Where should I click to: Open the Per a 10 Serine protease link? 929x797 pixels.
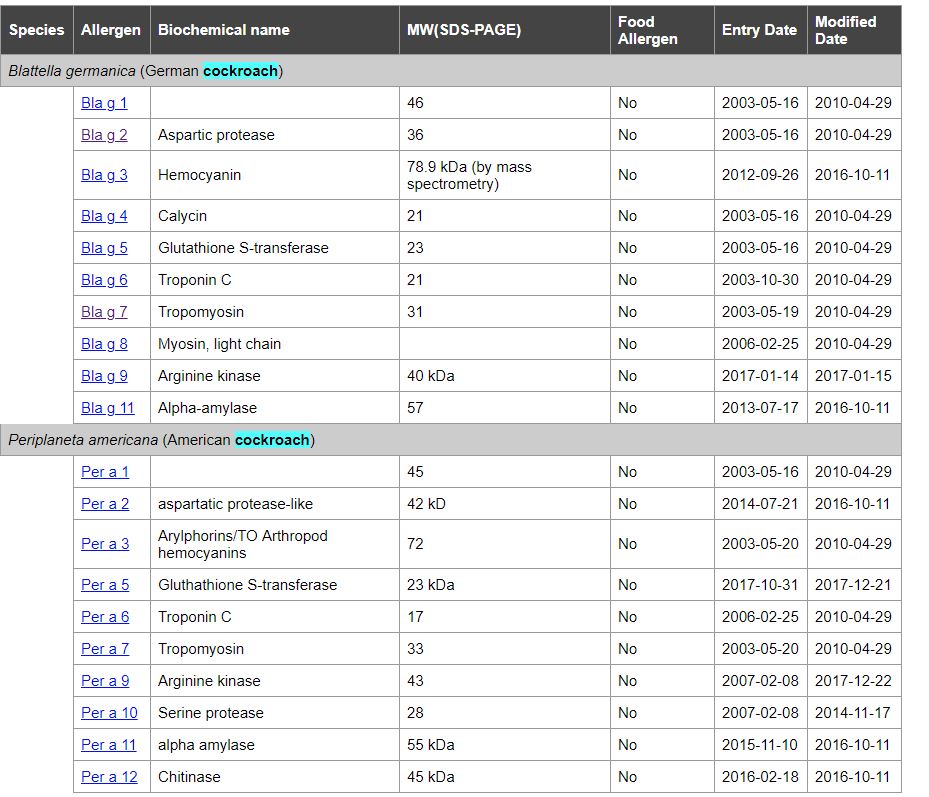click(109, 713)
